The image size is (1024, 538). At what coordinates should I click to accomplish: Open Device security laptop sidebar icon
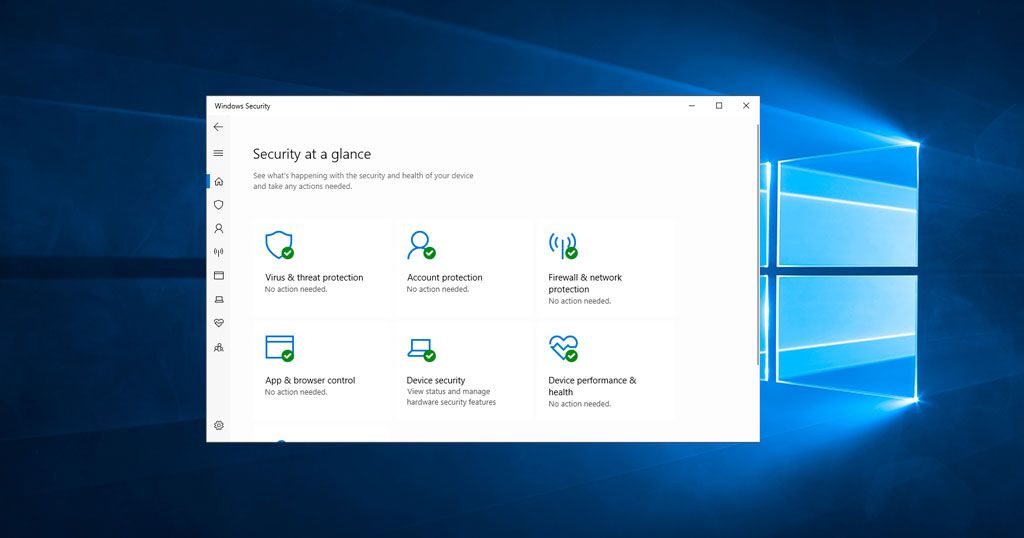click(219, 300)
